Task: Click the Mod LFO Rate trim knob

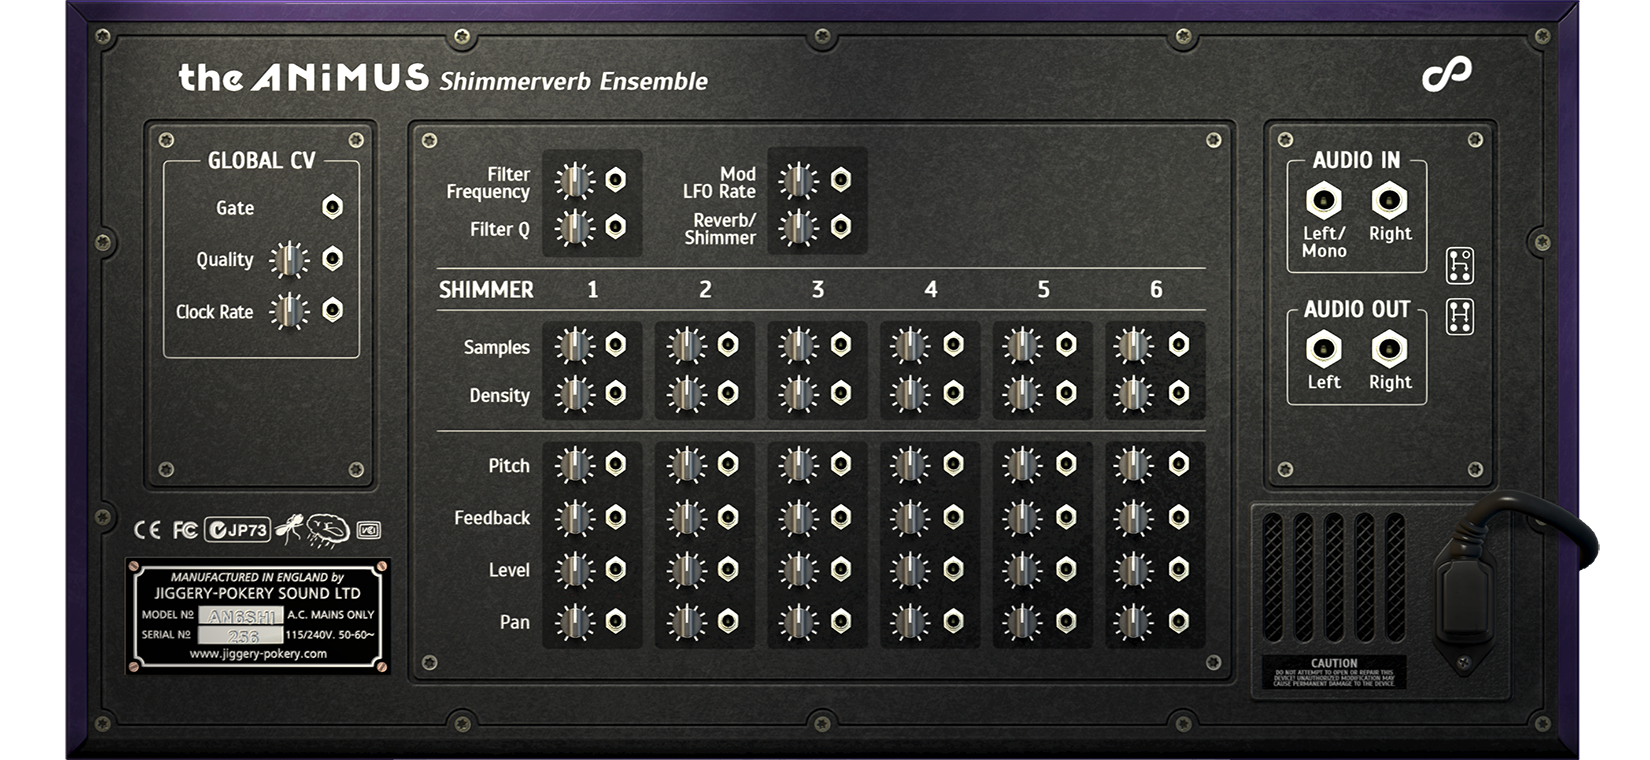Action: pos(798,181)
